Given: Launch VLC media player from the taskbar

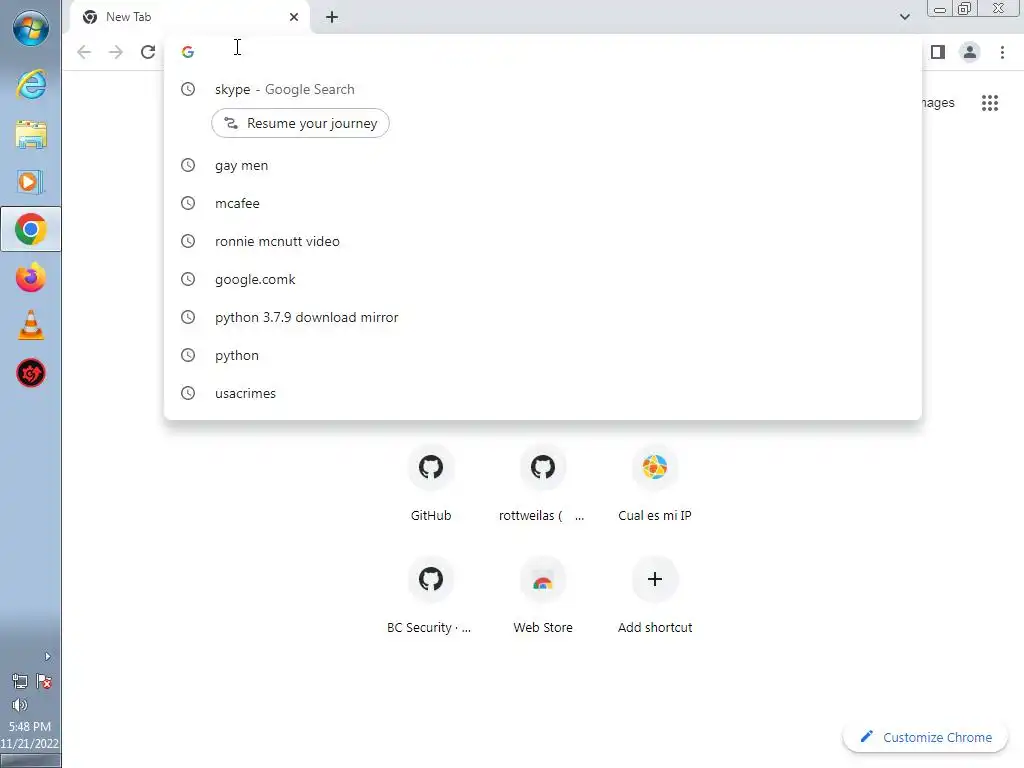Looking at the screenshot, I should point(31,325).
